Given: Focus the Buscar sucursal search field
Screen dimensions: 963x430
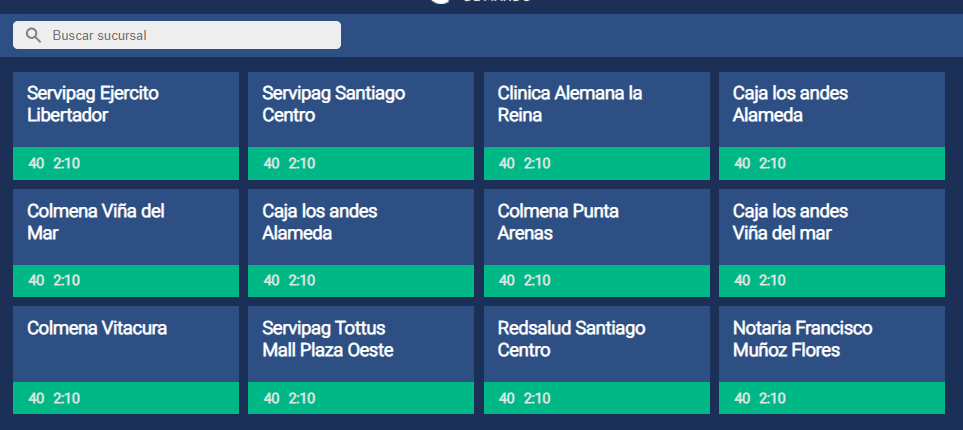Looking at the screenshot, I should tap(177, 35).
